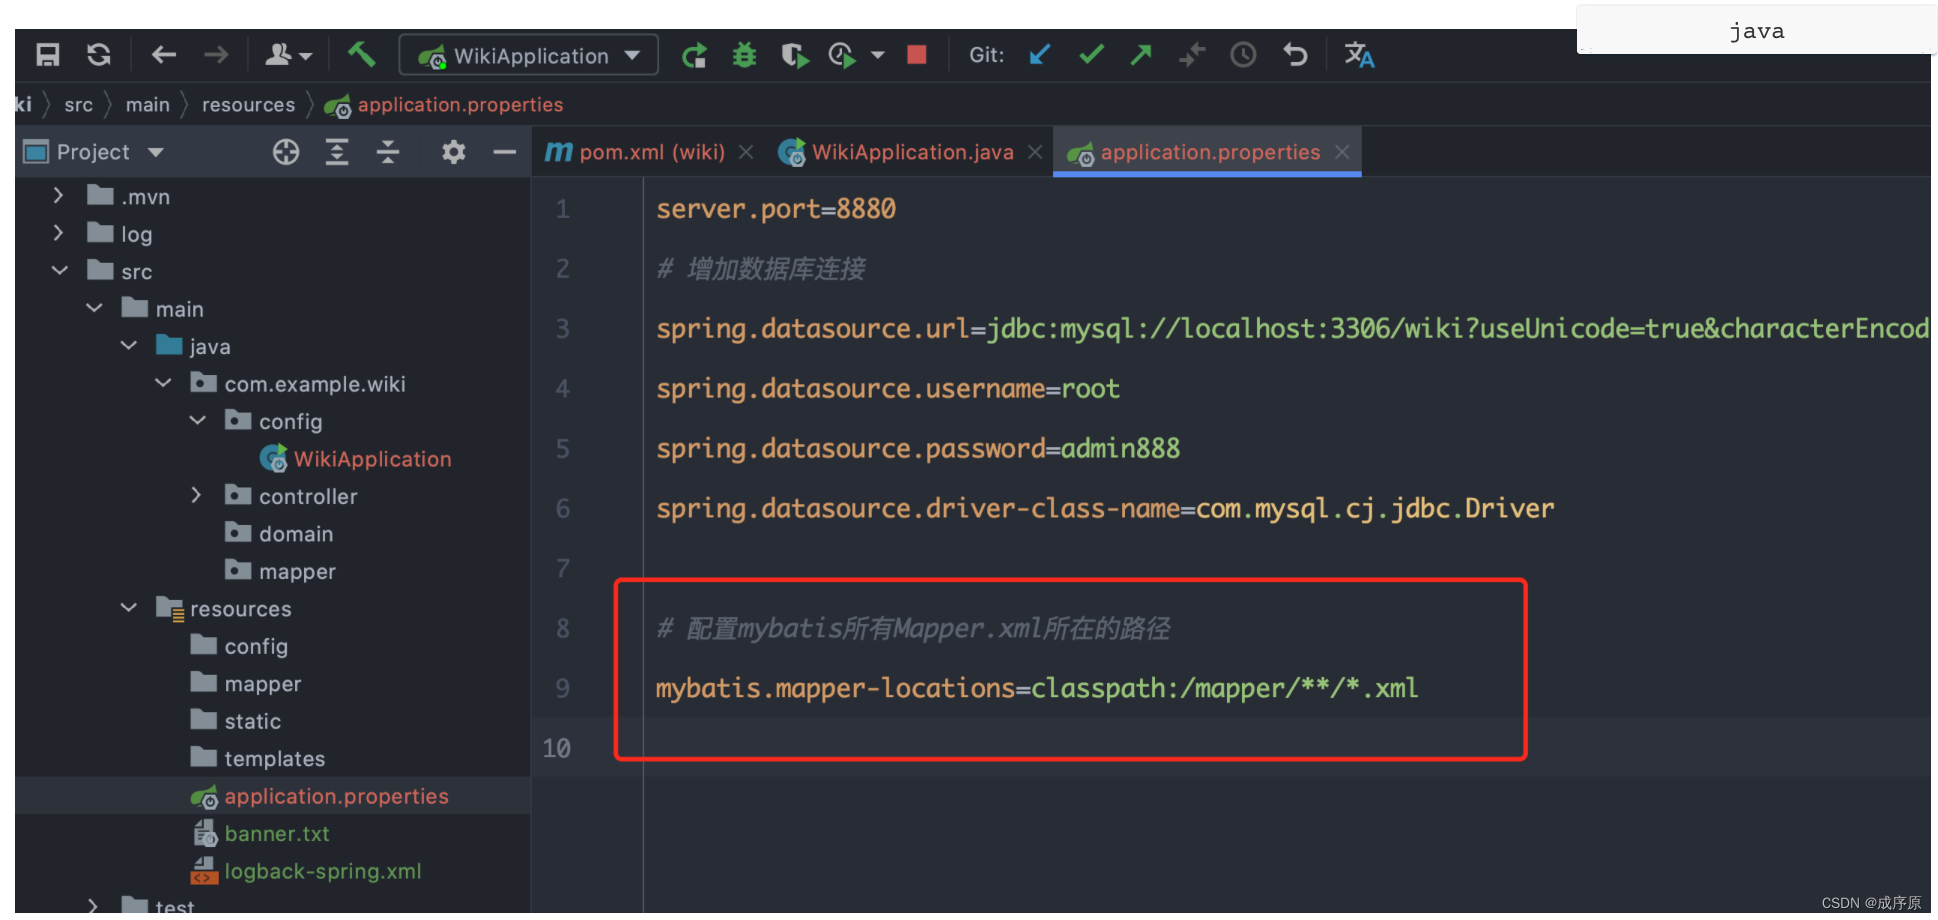Commit changes with the green checkmark Git icon
This screenshot has width=1938, height=920.
[1090, 55]
